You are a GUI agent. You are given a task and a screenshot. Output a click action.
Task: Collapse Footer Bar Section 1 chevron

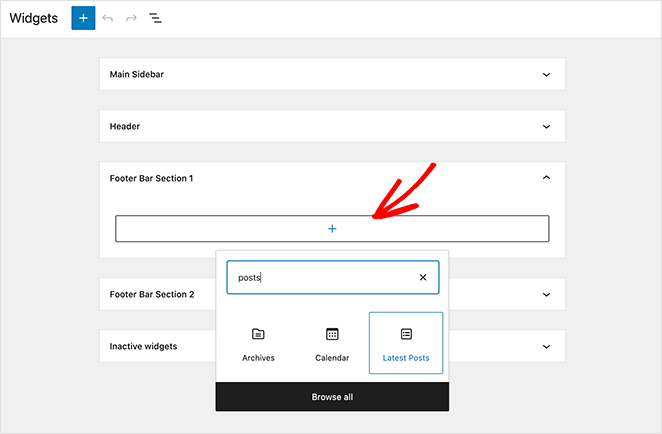click(x=546, y=178)
